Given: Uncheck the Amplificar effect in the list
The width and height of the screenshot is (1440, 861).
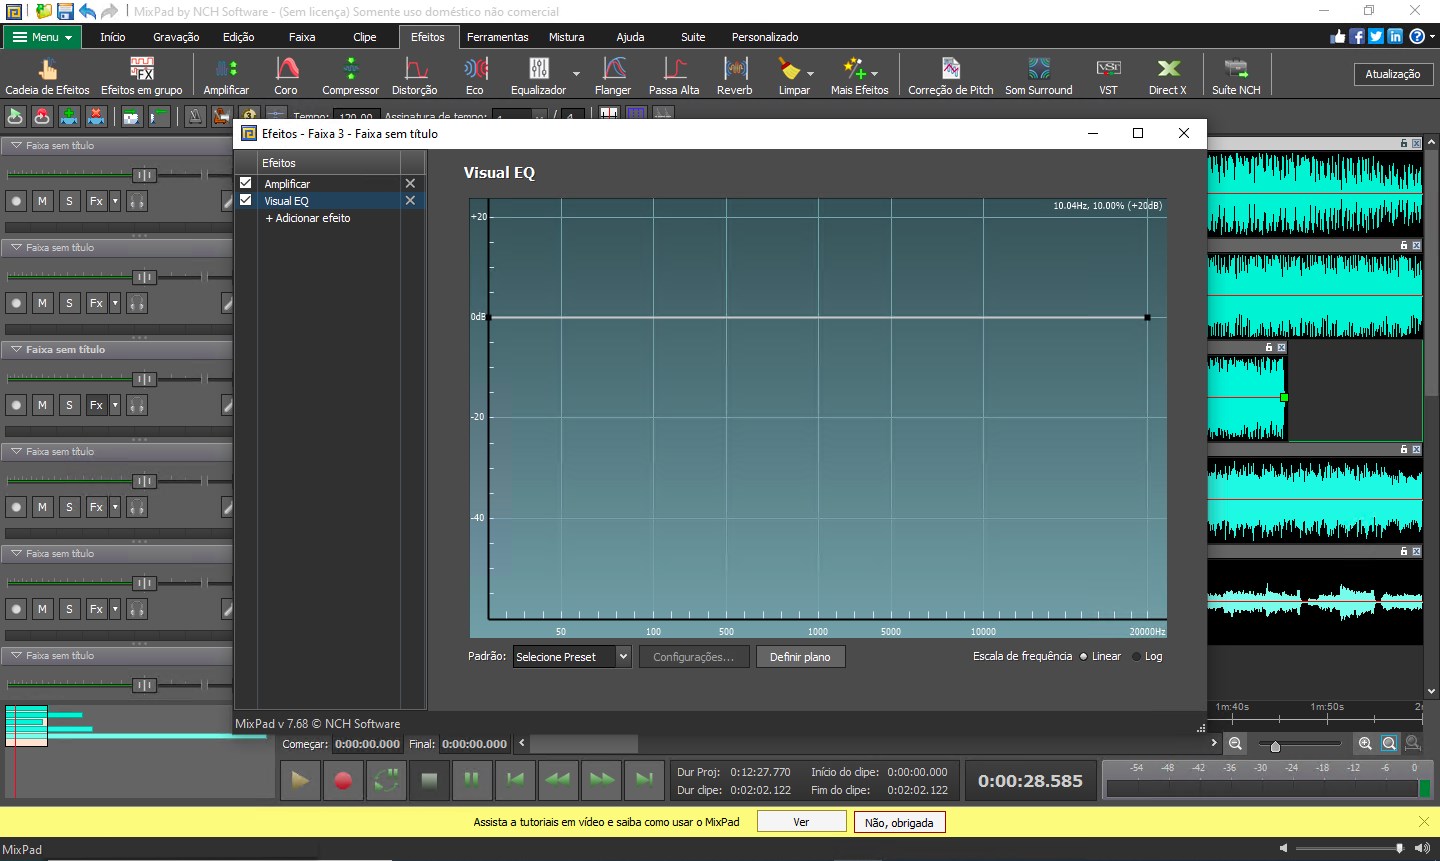Looking at the screenshot, I should 245,183.
